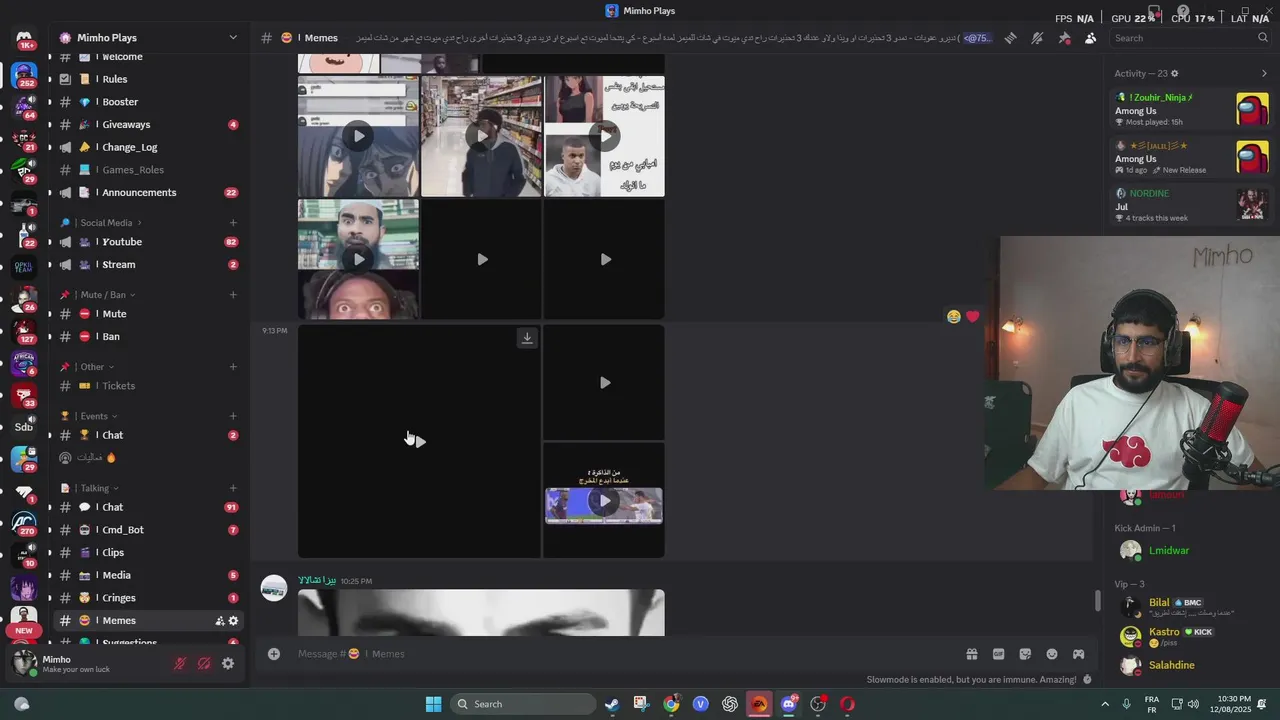The width and height of the screenshot is (1280, 720).
Task: Open NORDINE Jul activity card
Action: point(1191,205)
